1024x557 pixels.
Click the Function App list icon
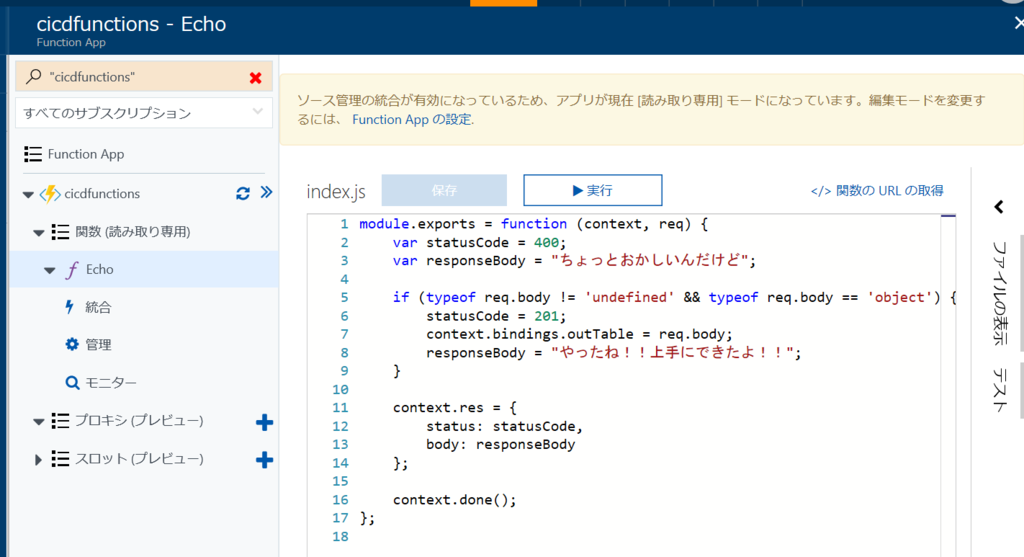click(33, 154)
